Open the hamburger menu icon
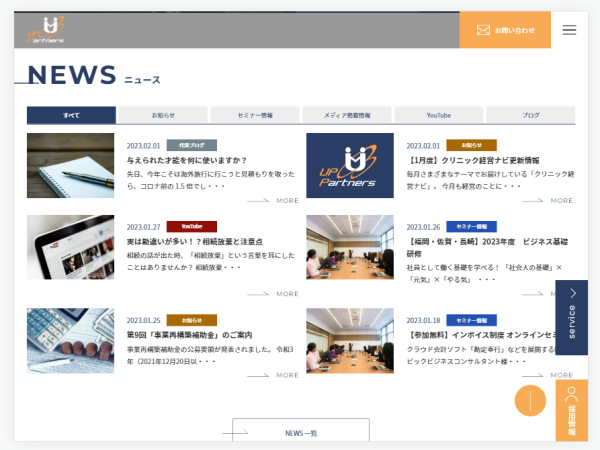The height and width of the screenshot is (450, 600). (x=569, y=30)
